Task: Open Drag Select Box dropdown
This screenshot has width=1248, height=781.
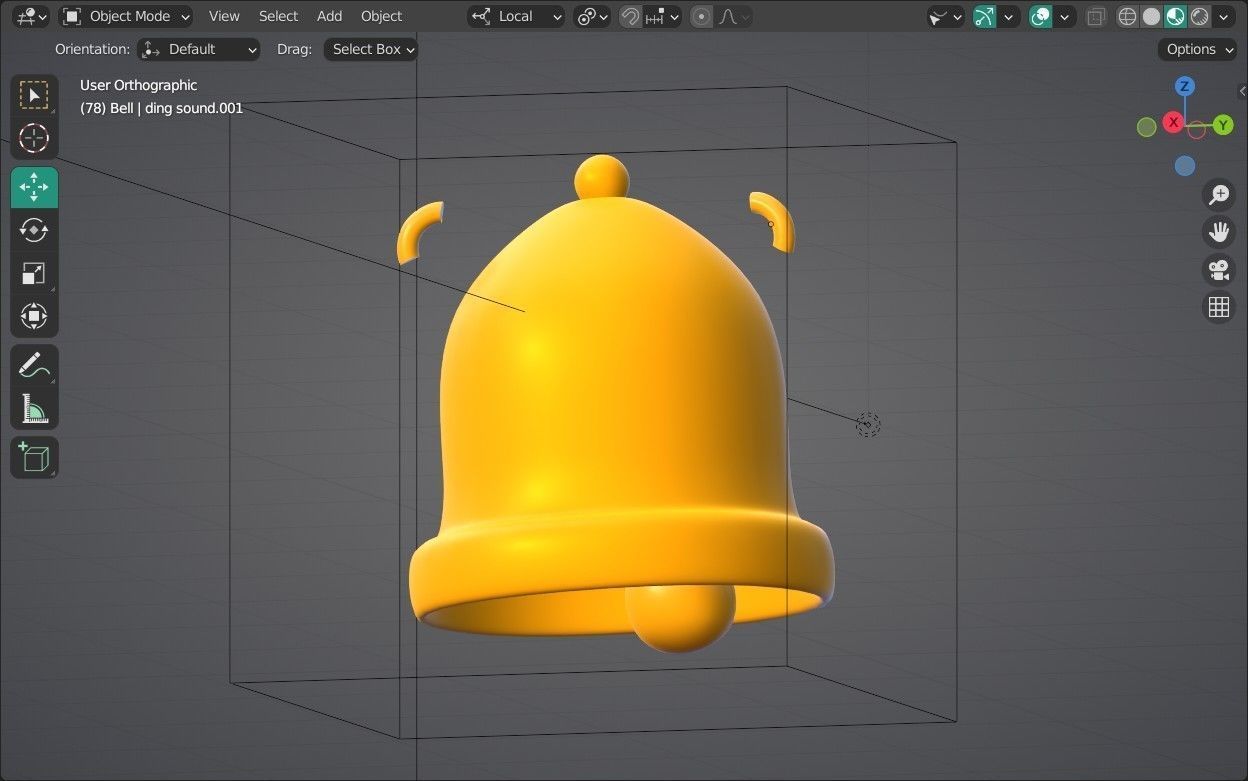Action: [x=371, y=49]
